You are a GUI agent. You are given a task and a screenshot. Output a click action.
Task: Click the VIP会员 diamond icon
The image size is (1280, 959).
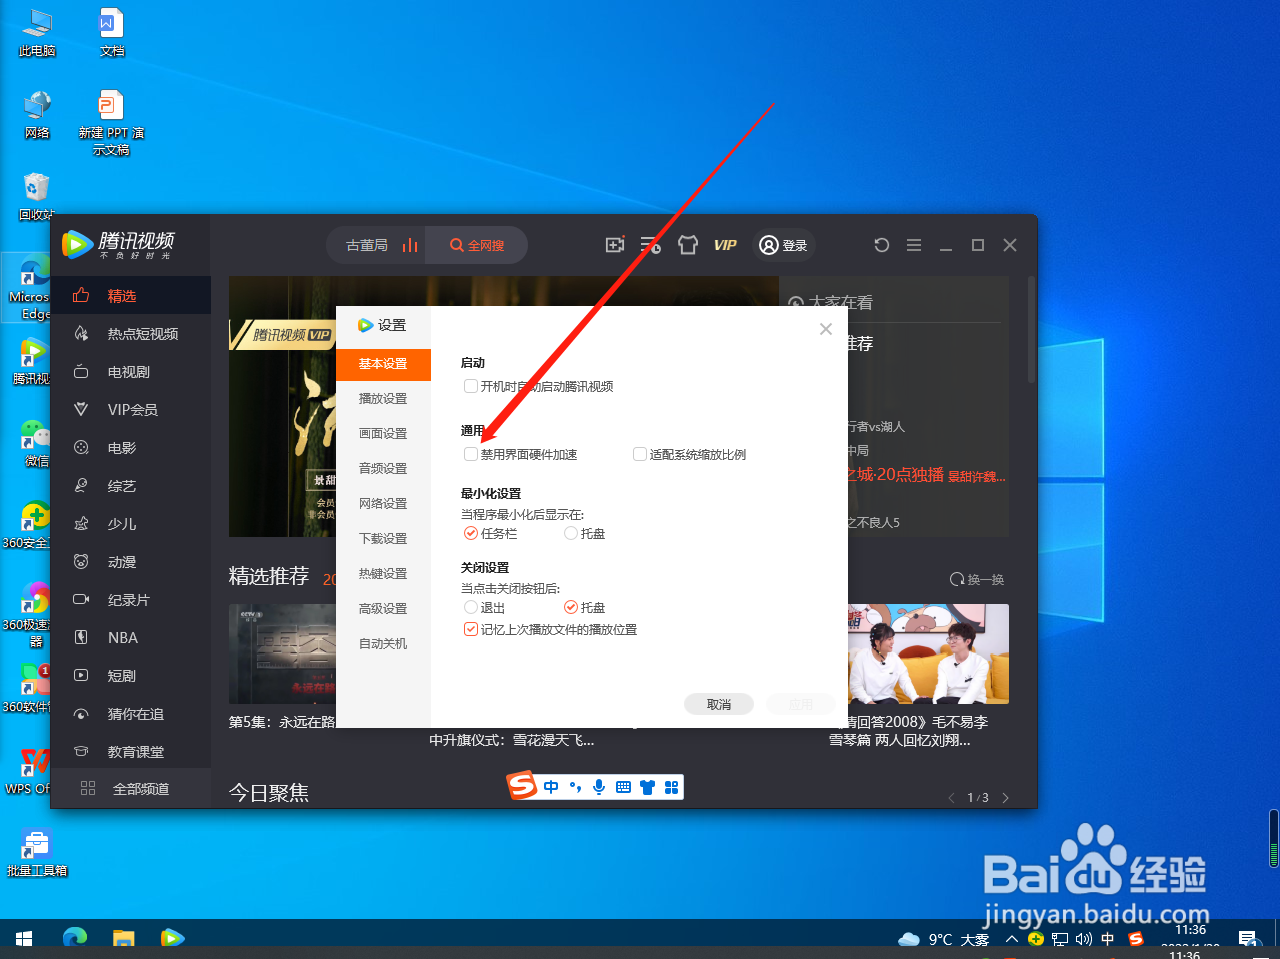(x=81, y=410)
